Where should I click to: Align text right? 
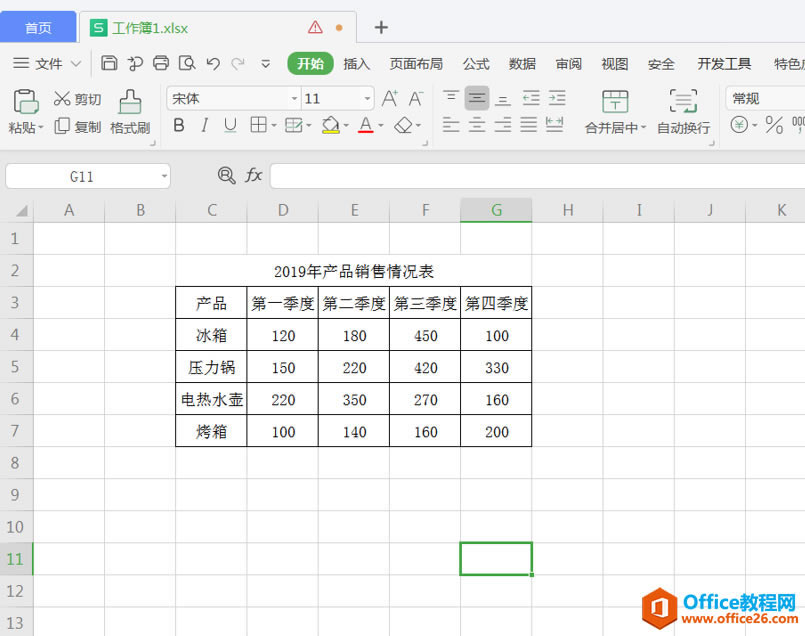tap(503, 125)
